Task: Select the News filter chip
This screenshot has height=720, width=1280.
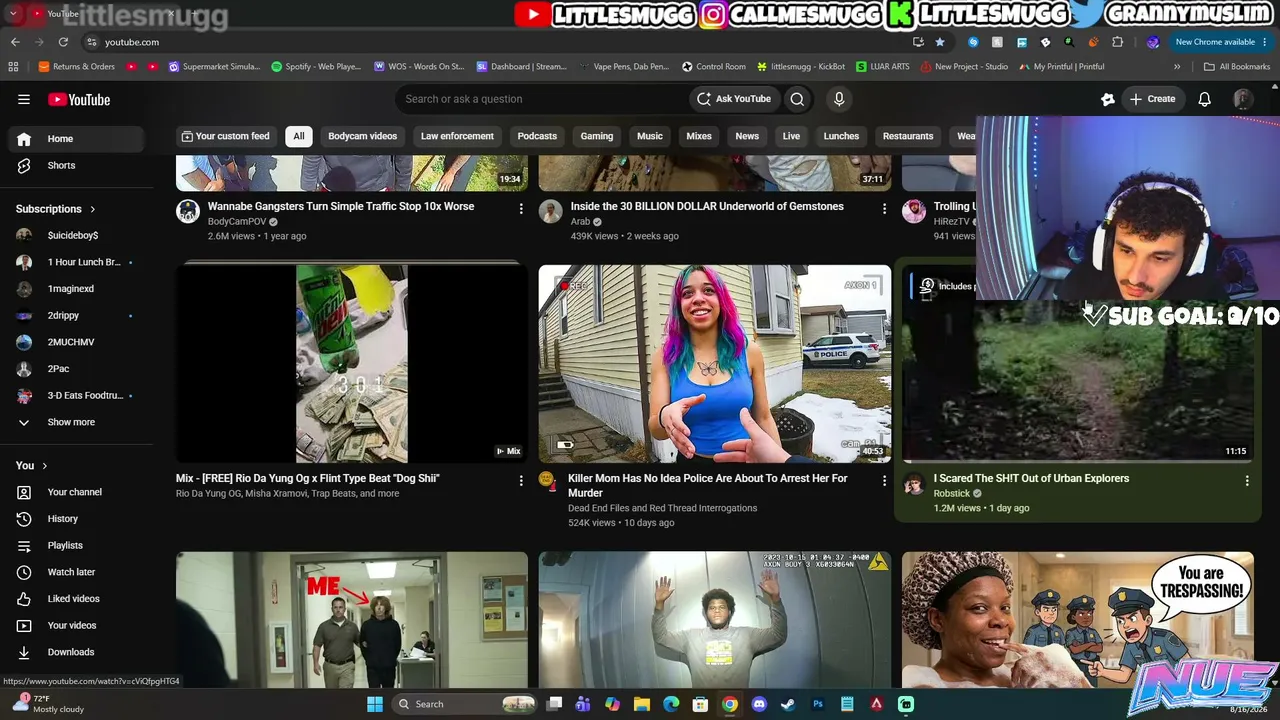Action: click(x=747, y=136)
